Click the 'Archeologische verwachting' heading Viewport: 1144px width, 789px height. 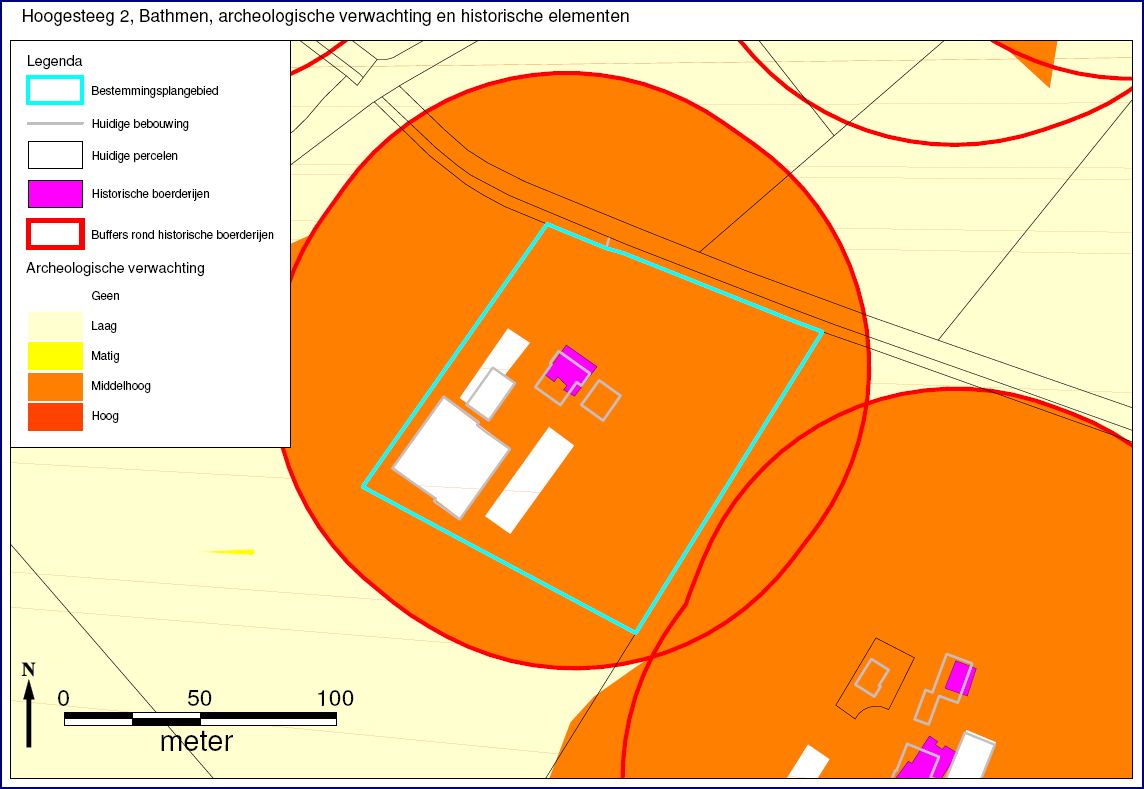point(115,268)
